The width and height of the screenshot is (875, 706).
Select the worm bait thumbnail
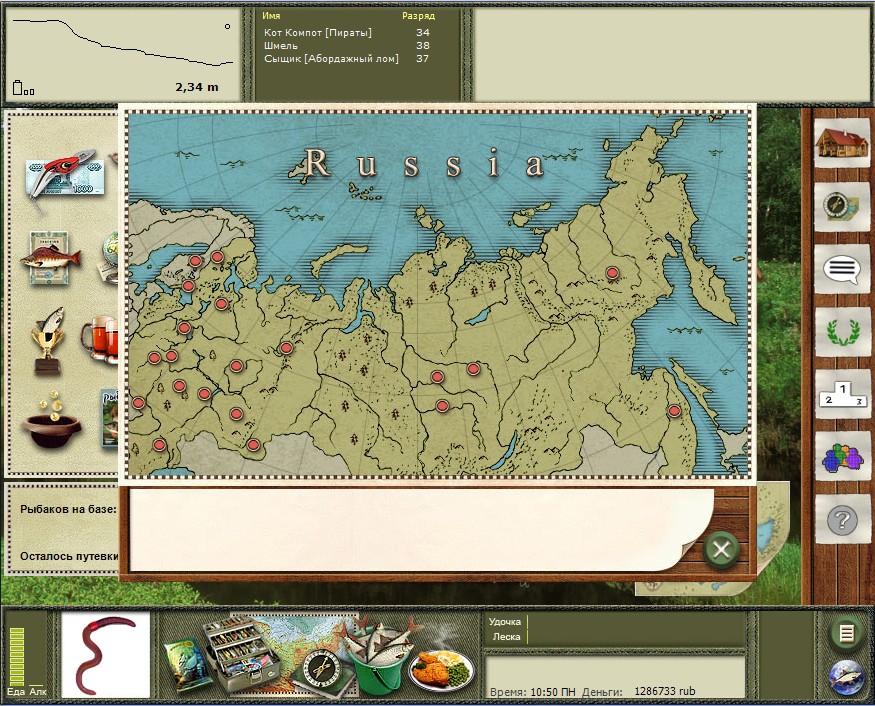[106, 653]
